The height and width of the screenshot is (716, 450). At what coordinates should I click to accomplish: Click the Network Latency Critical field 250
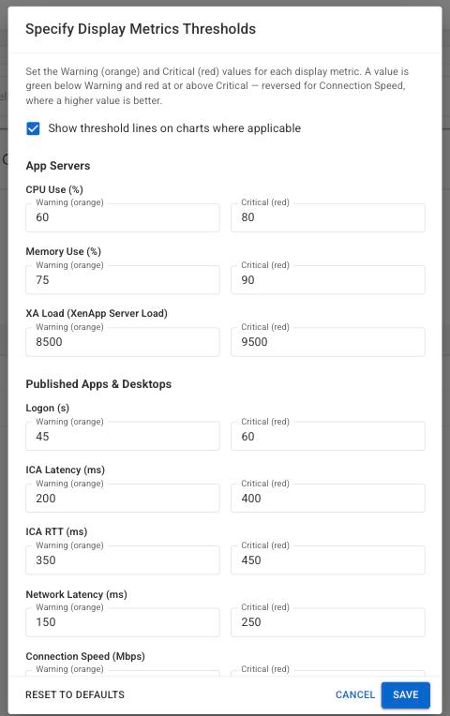tap(328, 622)
